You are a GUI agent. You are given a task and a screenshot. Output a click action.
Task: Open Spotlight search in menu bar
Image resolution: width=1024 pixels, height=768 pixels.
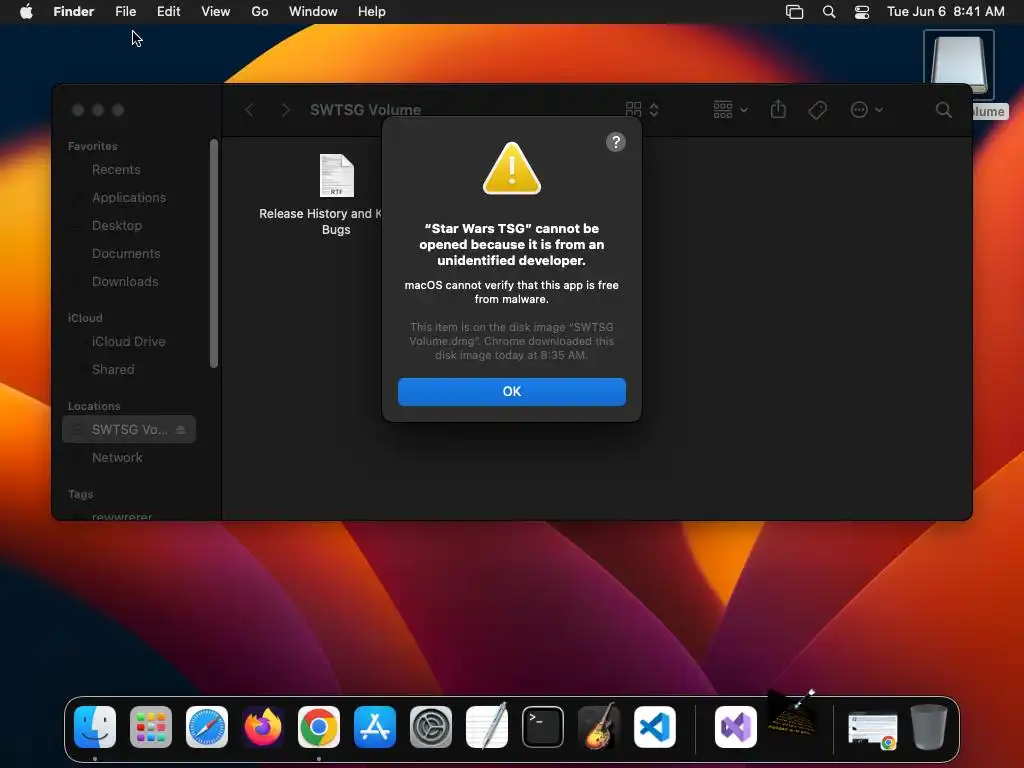click(x=829, y=12)
